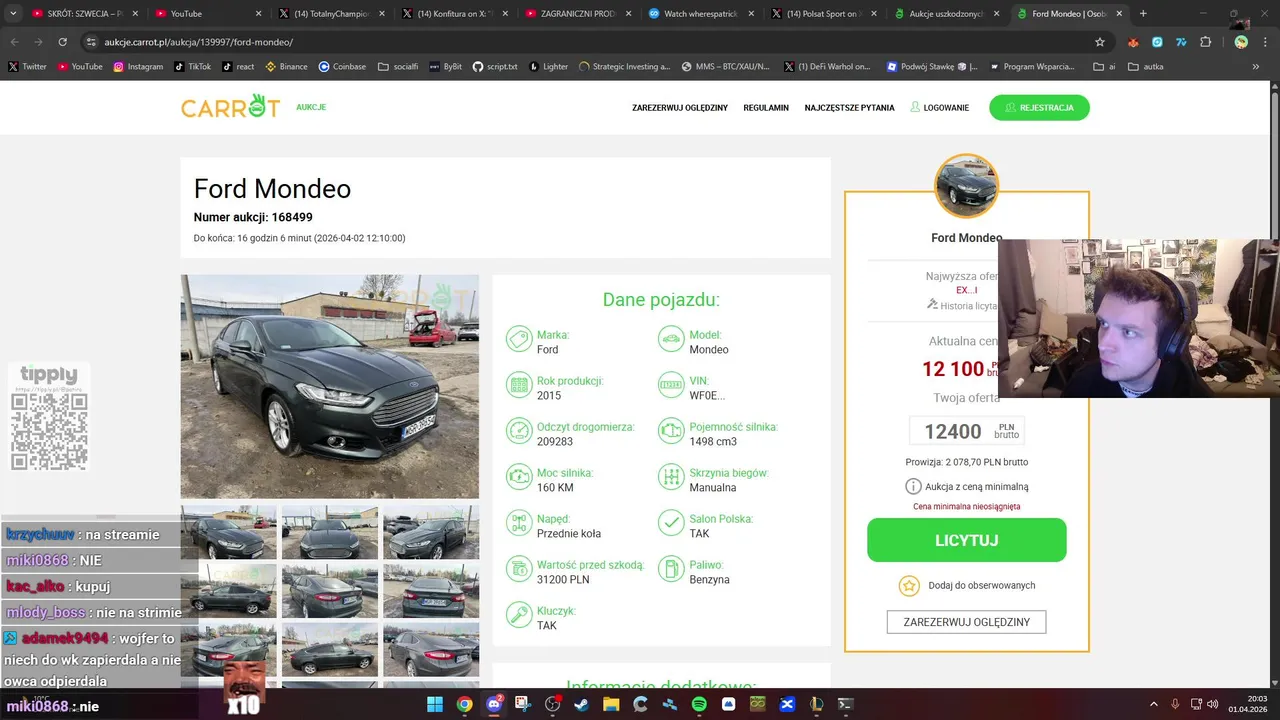The height and width of the screenshot is (720, 1280).
Task: Open the Instagram bookmark
Action: click(x=138, y=67)
